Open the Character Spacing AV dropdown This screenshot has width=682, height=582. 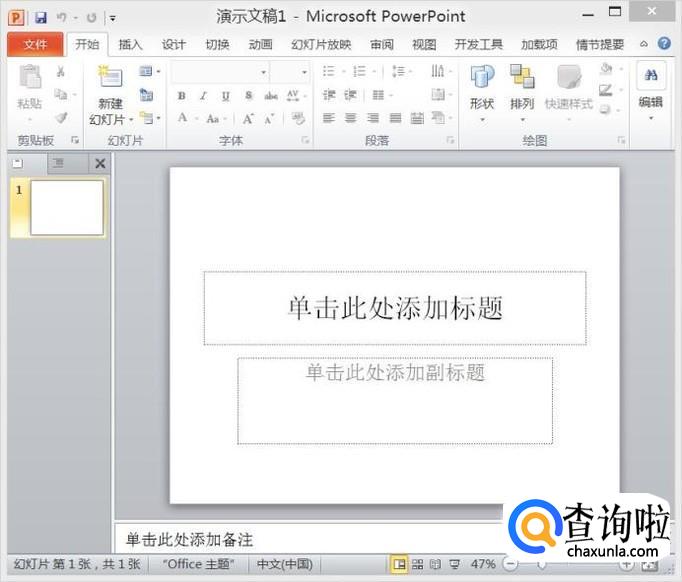(x=297, y=96)
